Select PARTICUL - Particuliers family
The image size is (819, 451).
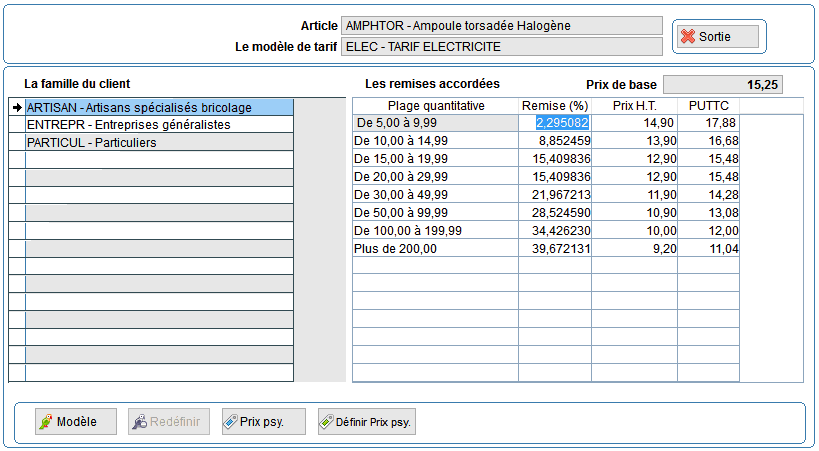point(91,143)
